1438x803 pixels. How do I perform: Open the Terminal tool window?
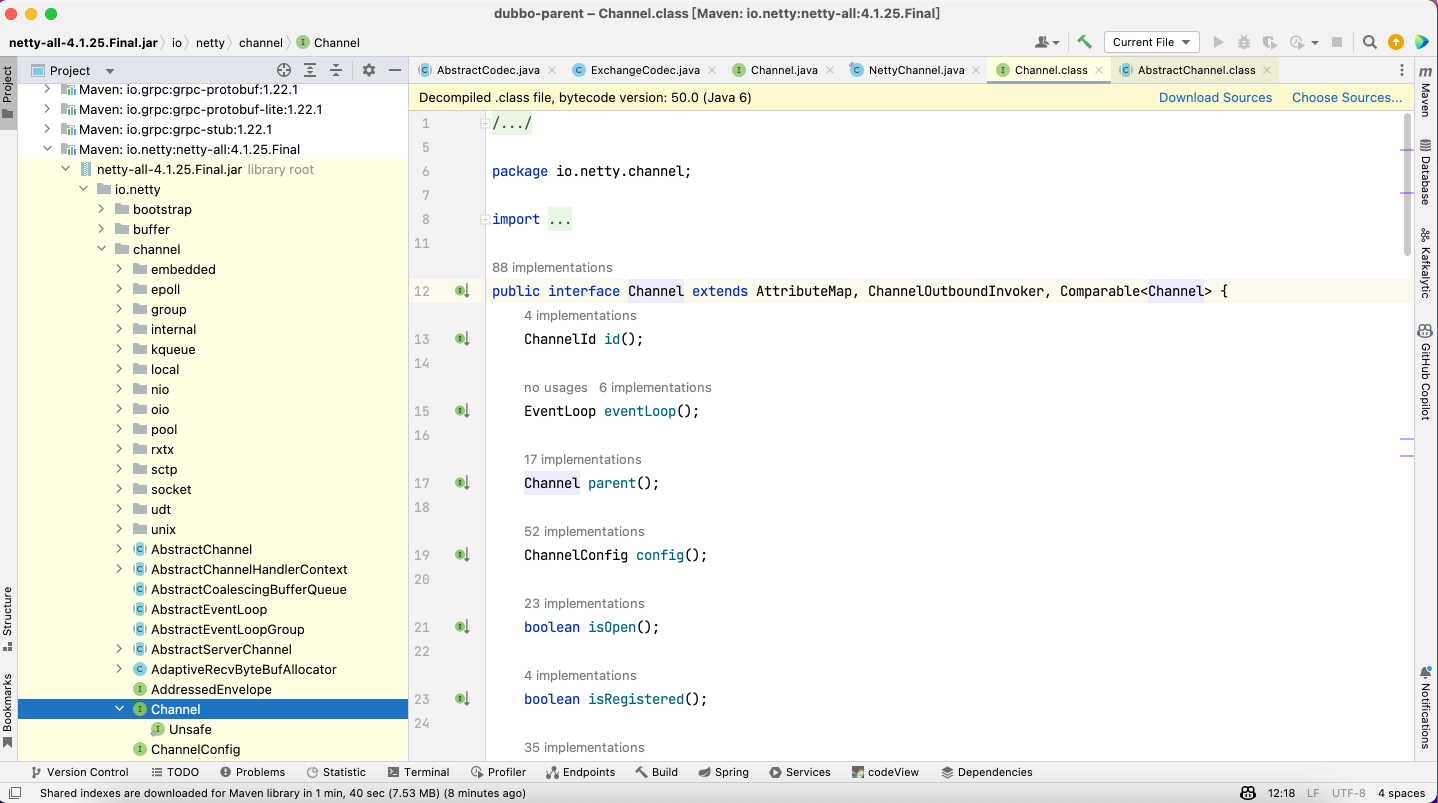[x=418, y=772]
